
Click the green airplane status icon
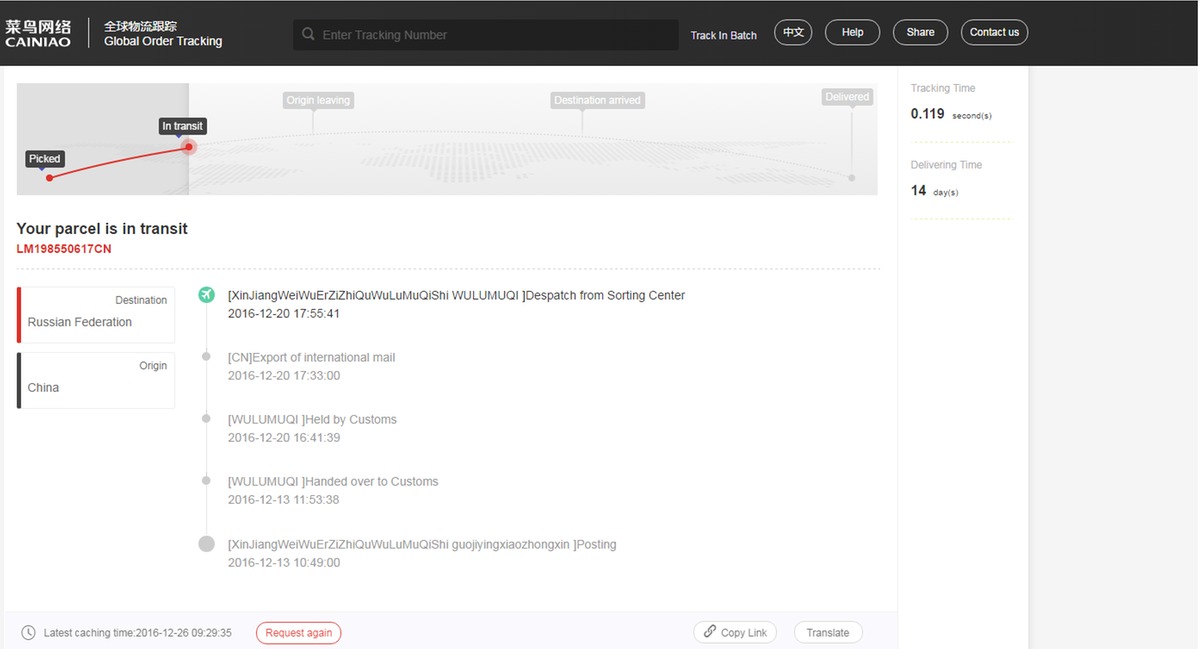pyautogui.click(x=207, y=295)
